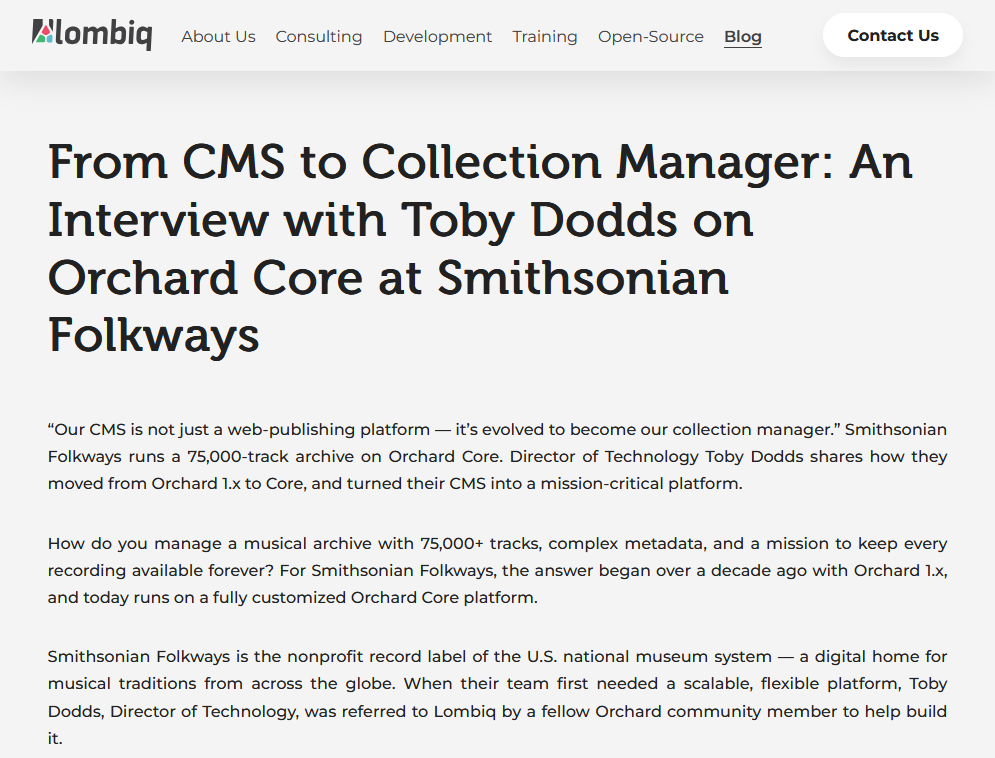Viewport: 995px width, 758px height.
Task: Open the Training section
Action: (544, 37)
